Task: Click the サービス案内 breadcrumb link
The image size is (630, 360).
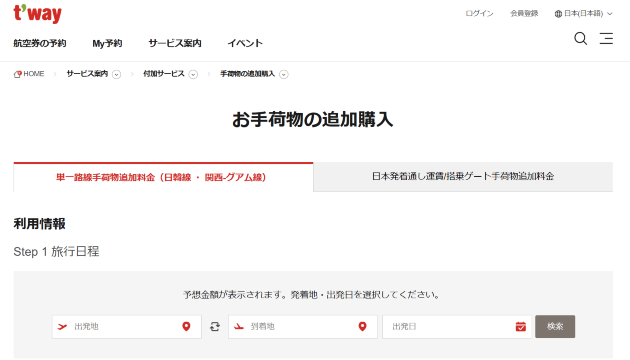Action: tap(87, 74)
